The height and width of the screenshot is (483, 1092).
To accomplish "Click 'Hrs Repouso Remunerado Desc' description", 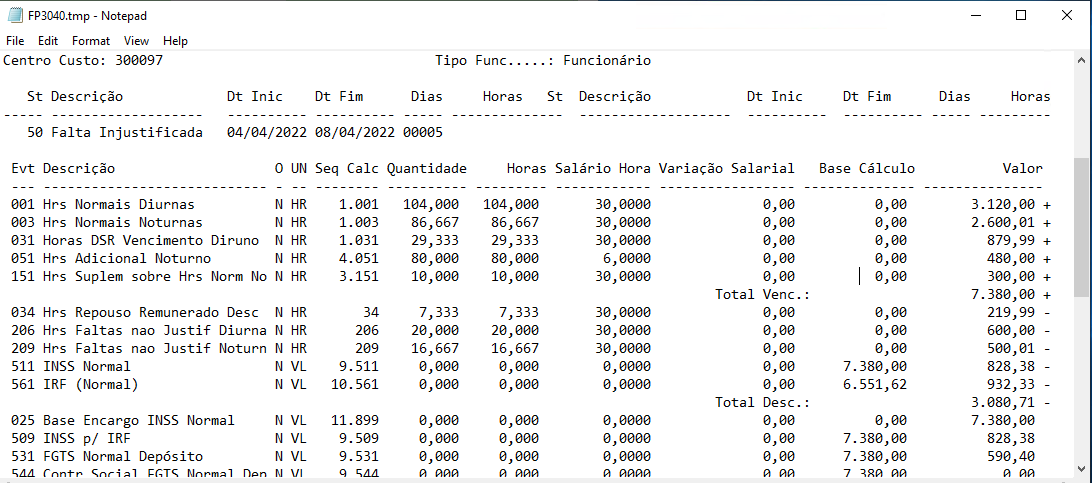I will point(150,312).
